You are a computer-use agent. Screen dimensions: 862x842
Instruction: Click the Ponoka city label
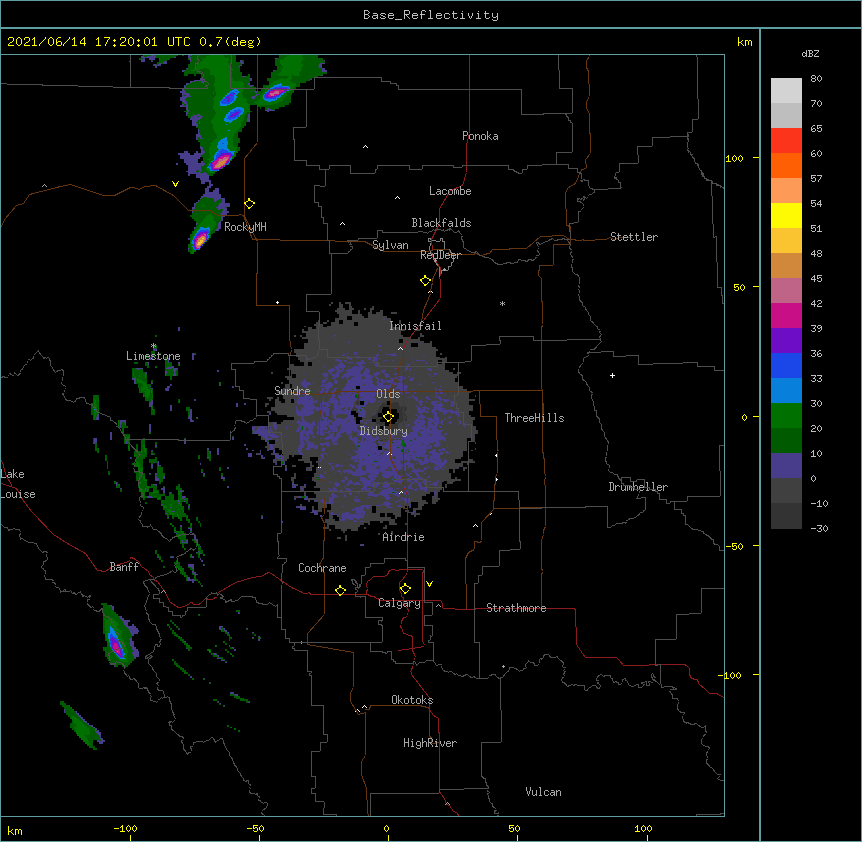pos(480,136)
